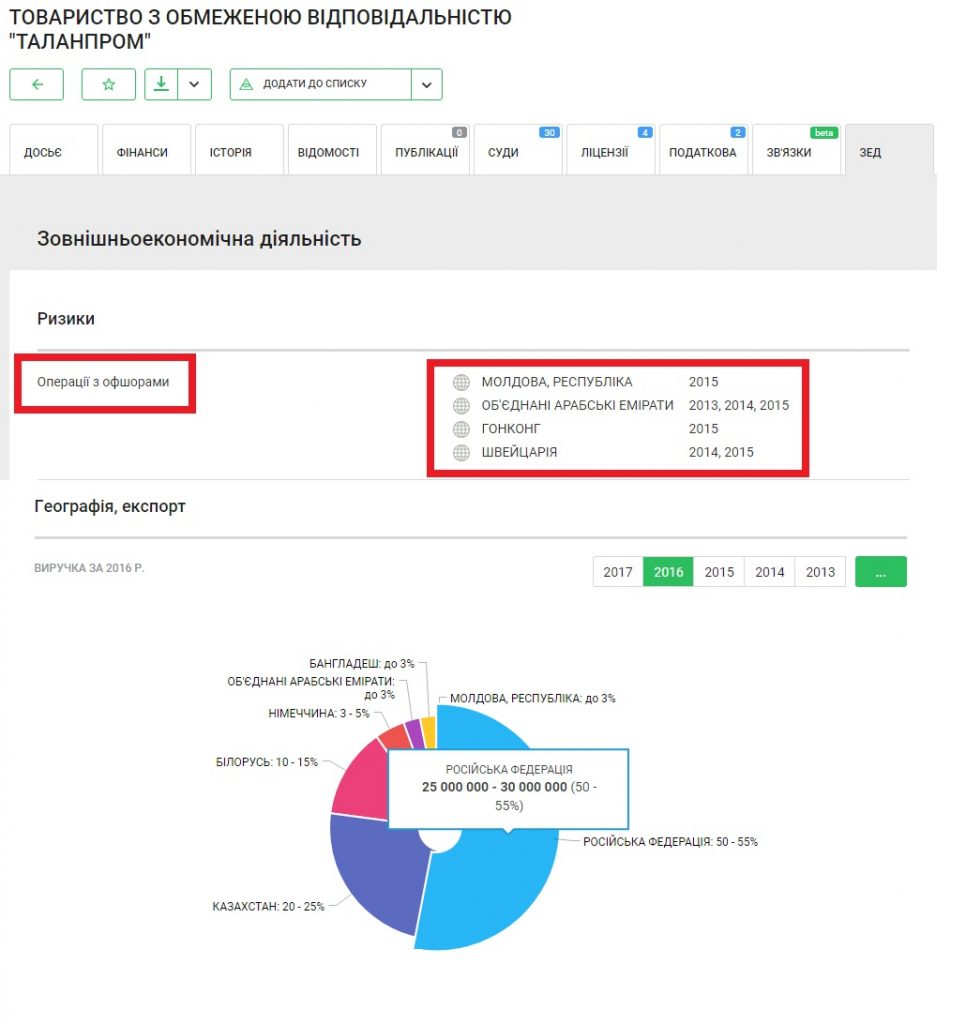The width and height of the screenshot is (966, 1024).
Task: Show more years with green ellipsis button
Action: (880, 572)
